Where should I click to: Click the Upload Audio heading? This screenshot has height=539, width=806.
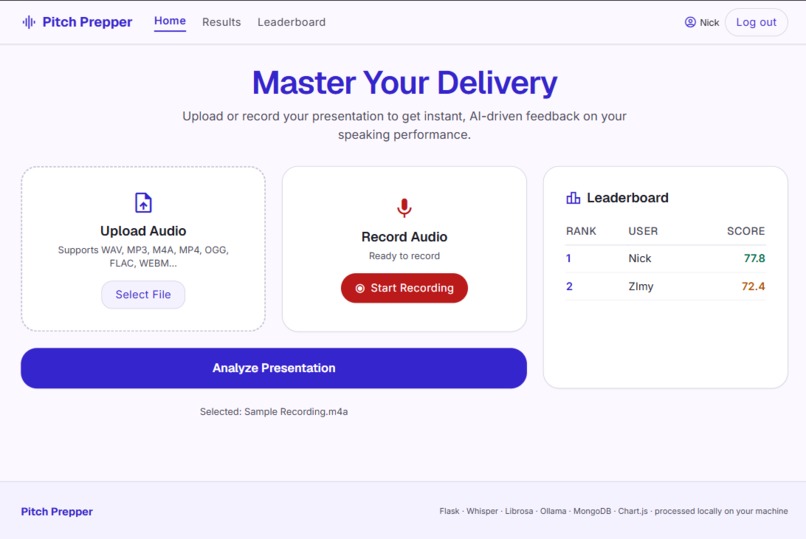point(143,231)
